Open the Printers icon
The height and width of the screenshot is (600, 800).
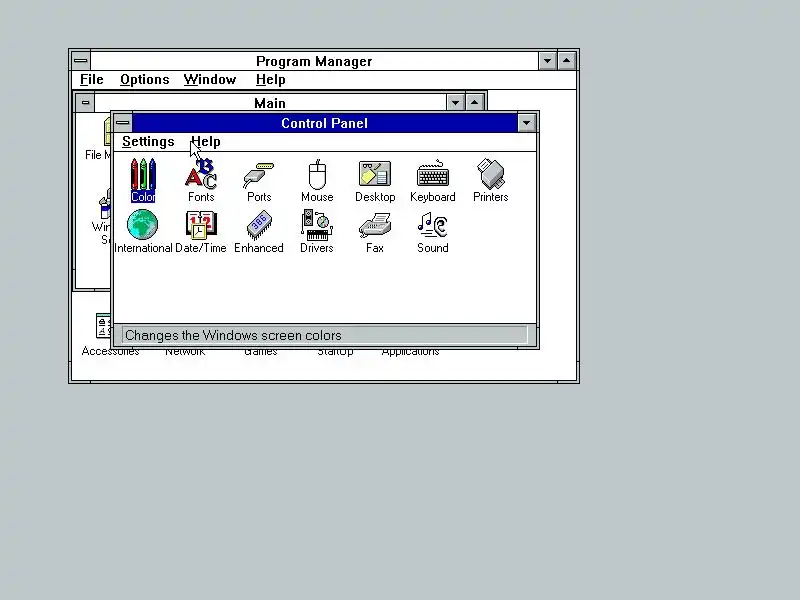click(490, 180)
